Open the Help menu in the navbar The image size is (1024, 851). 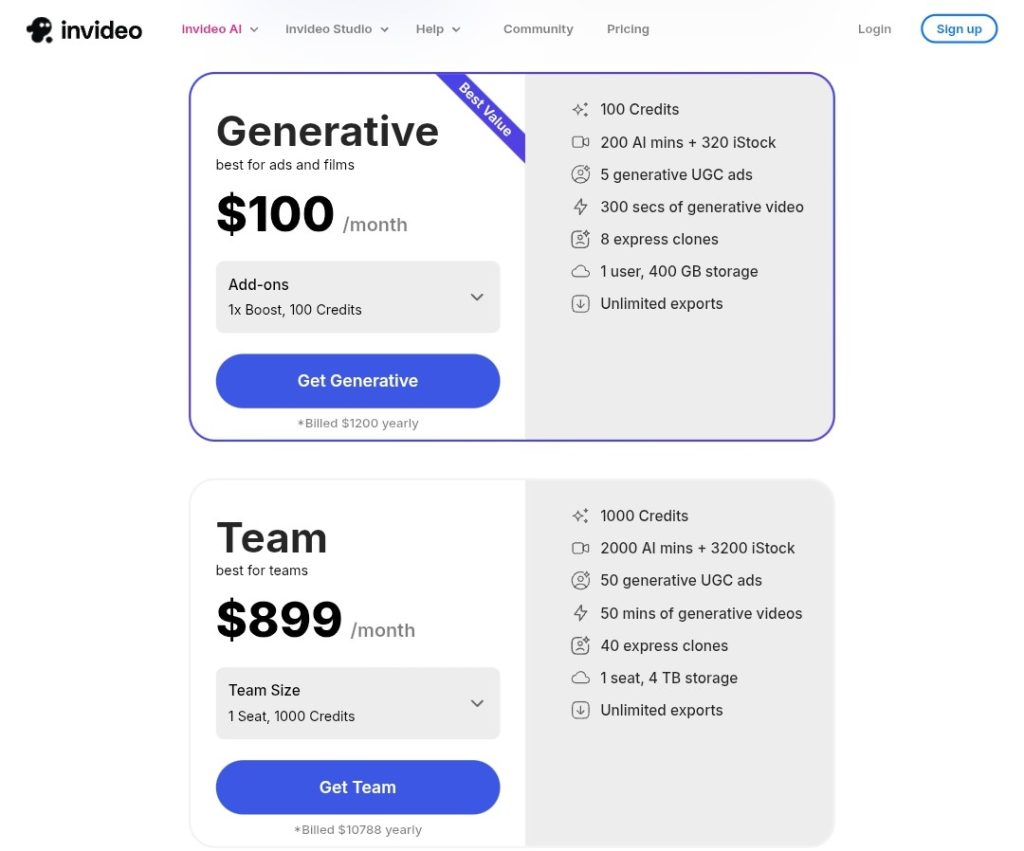(438, 29)
